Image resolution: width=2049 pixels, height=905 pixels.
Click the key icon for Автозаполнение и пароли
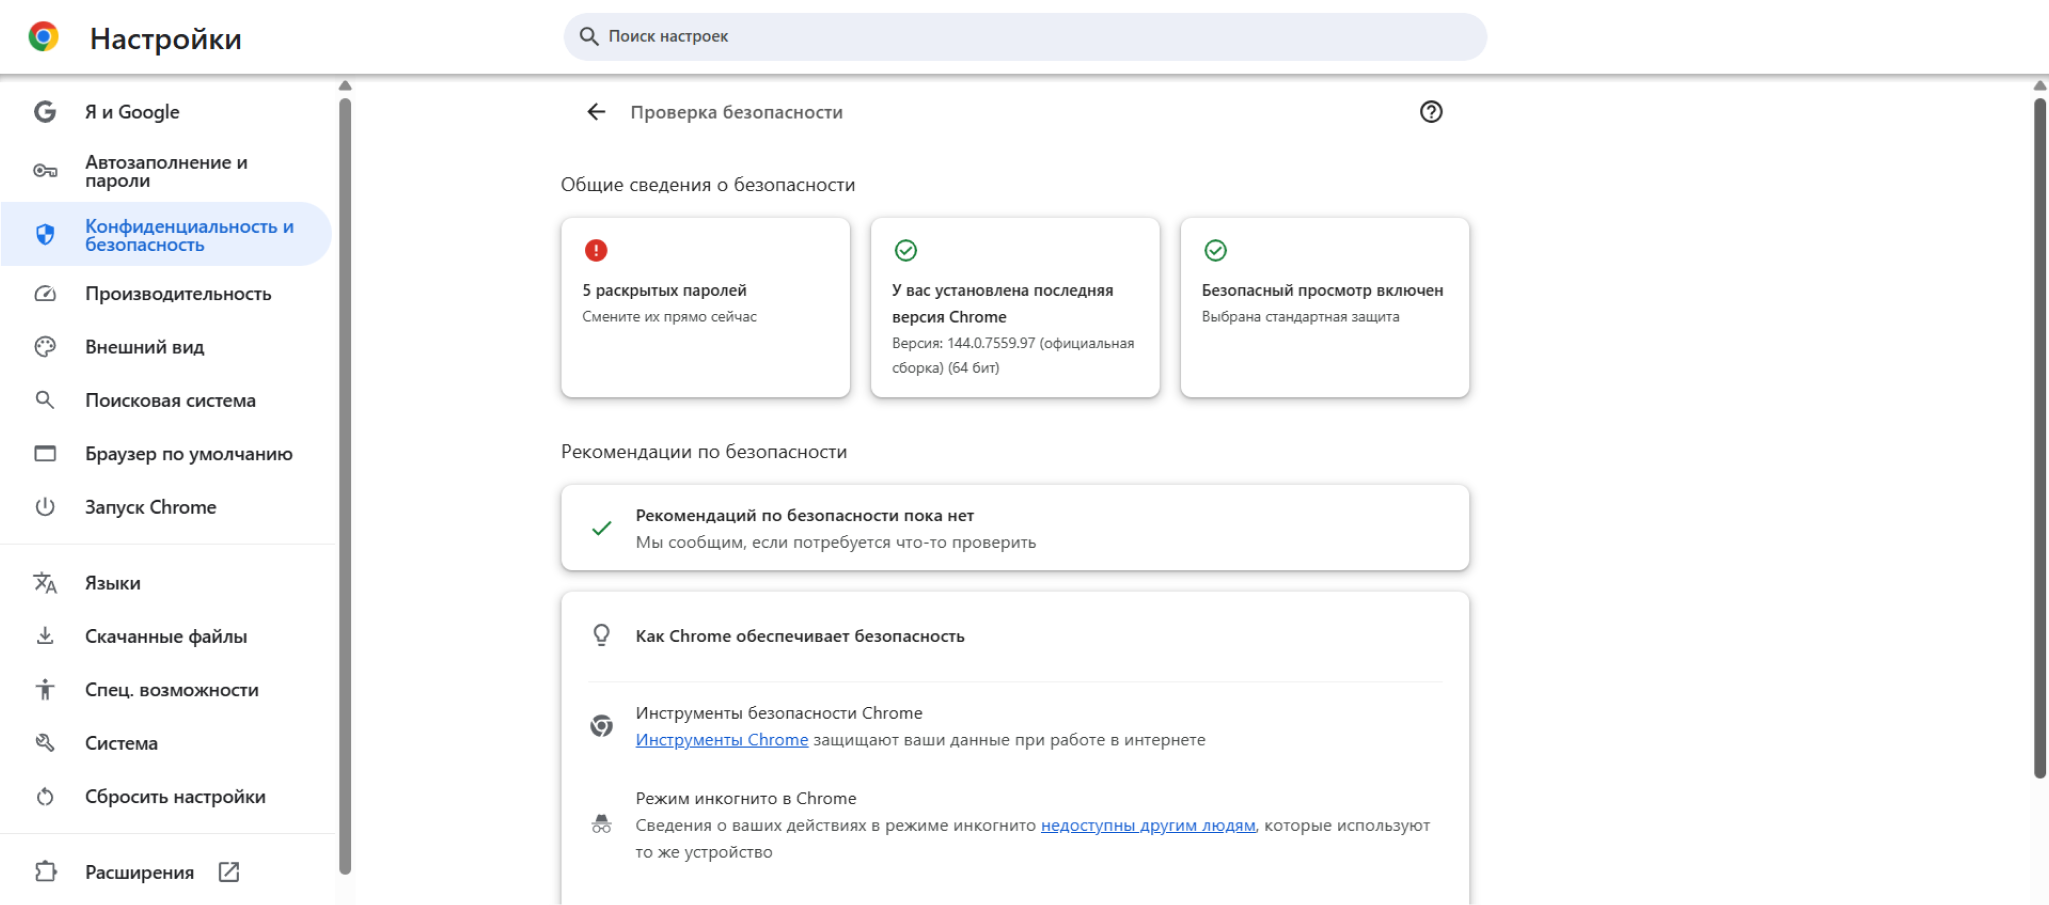pos(45,171)
